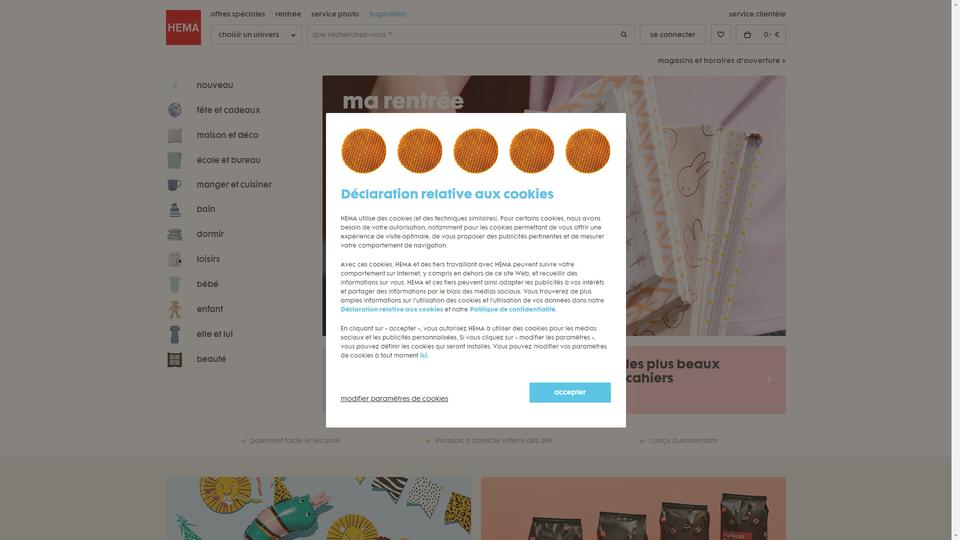Image resolution: width=960 pixels, height=540 pixels.
Task: Click the enfant teddy bear icon
Action: pyautogui.click(x=174, y=309)
